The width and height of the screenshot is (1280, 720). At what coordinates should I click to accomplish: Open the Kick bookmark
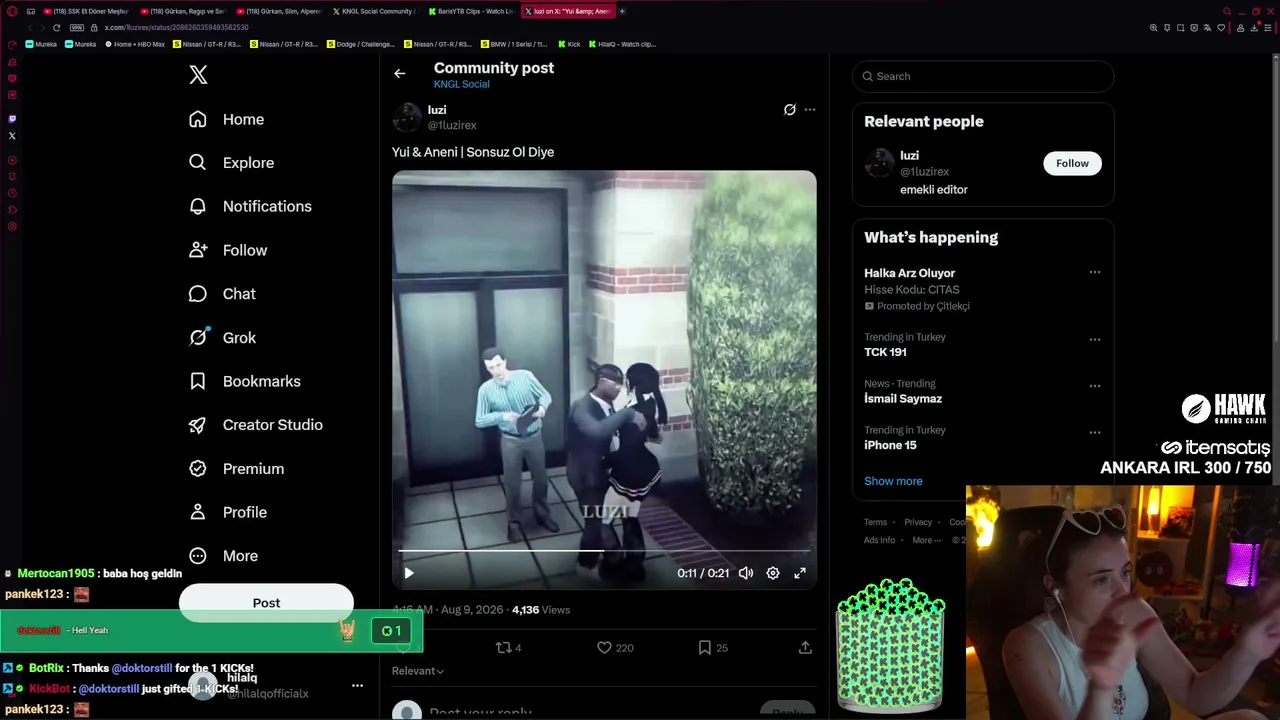pos(569,45)
